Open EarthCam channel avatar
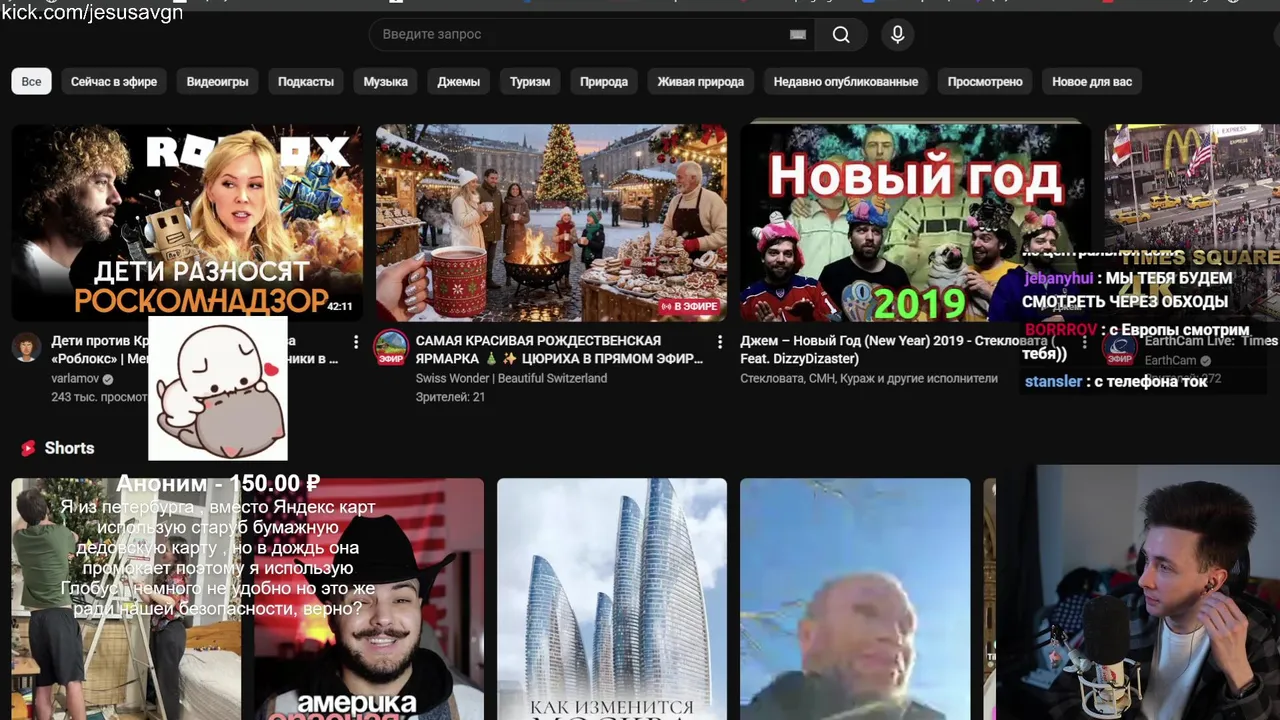The height and width of the screenshot is (720, 1280). (x=1119, y=348)
